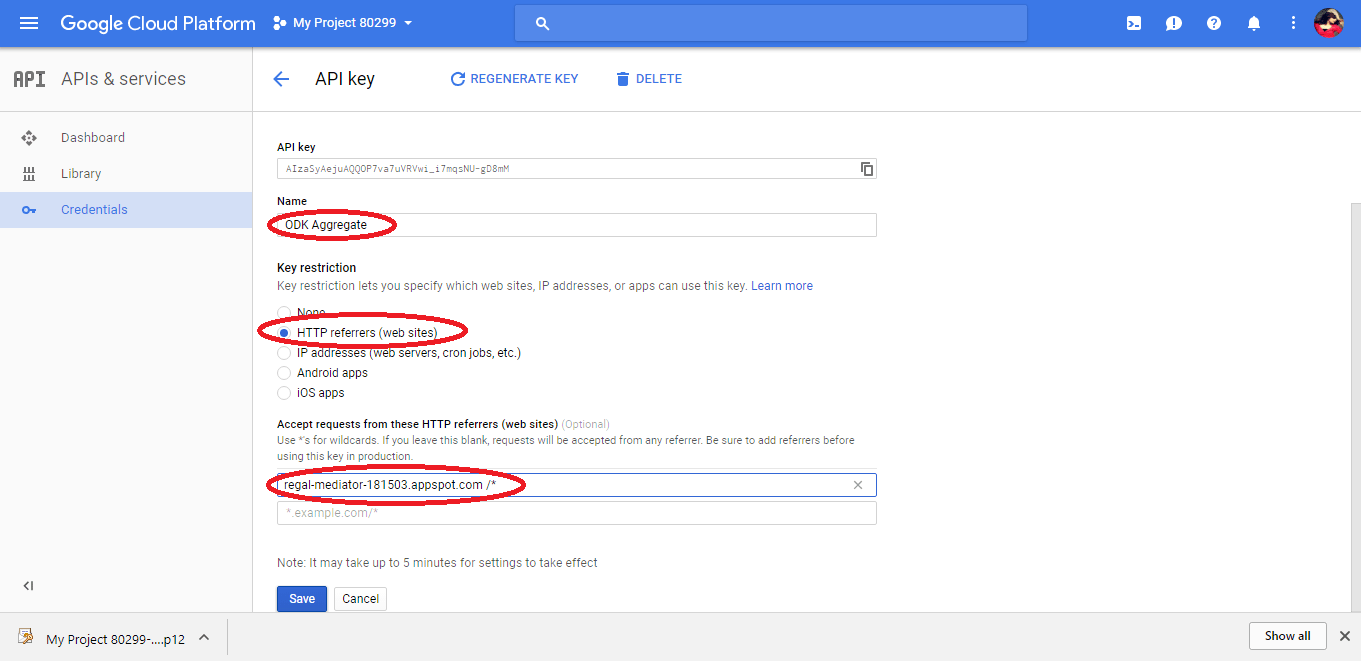The height and width of the screenshot is (661, 1361).
Task: Click the empty *.example.com/* referrer field
Action: coord(577,513)
